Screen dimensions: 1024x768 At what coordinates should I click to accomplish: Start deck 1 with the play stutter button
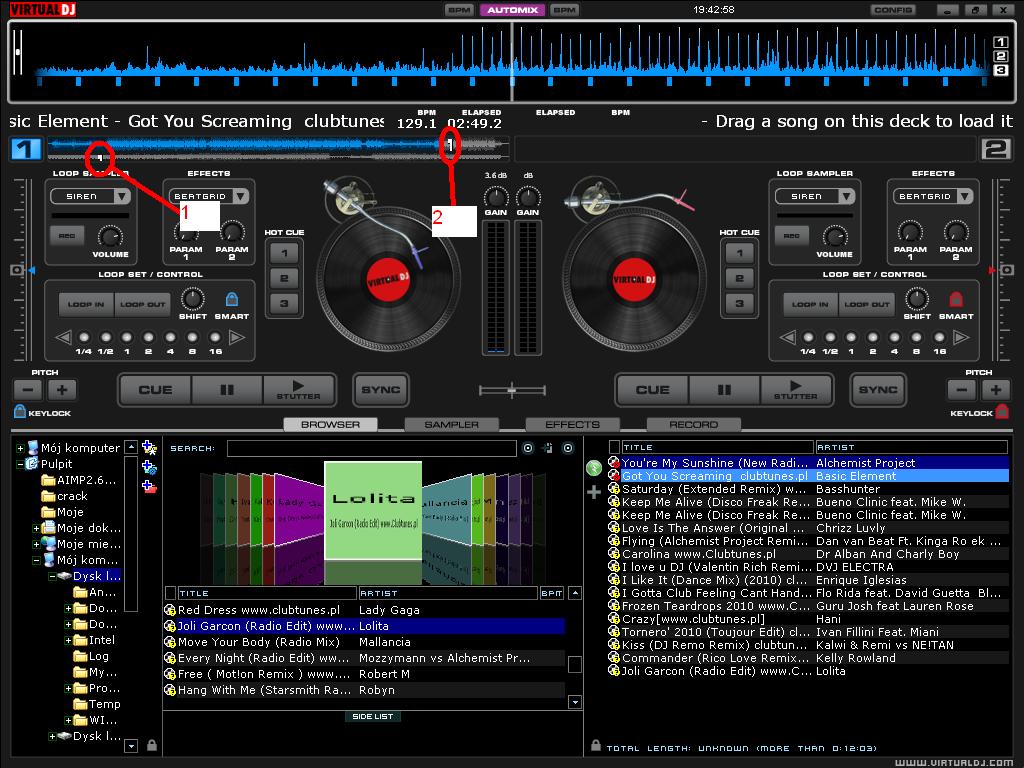coord(298,390)
